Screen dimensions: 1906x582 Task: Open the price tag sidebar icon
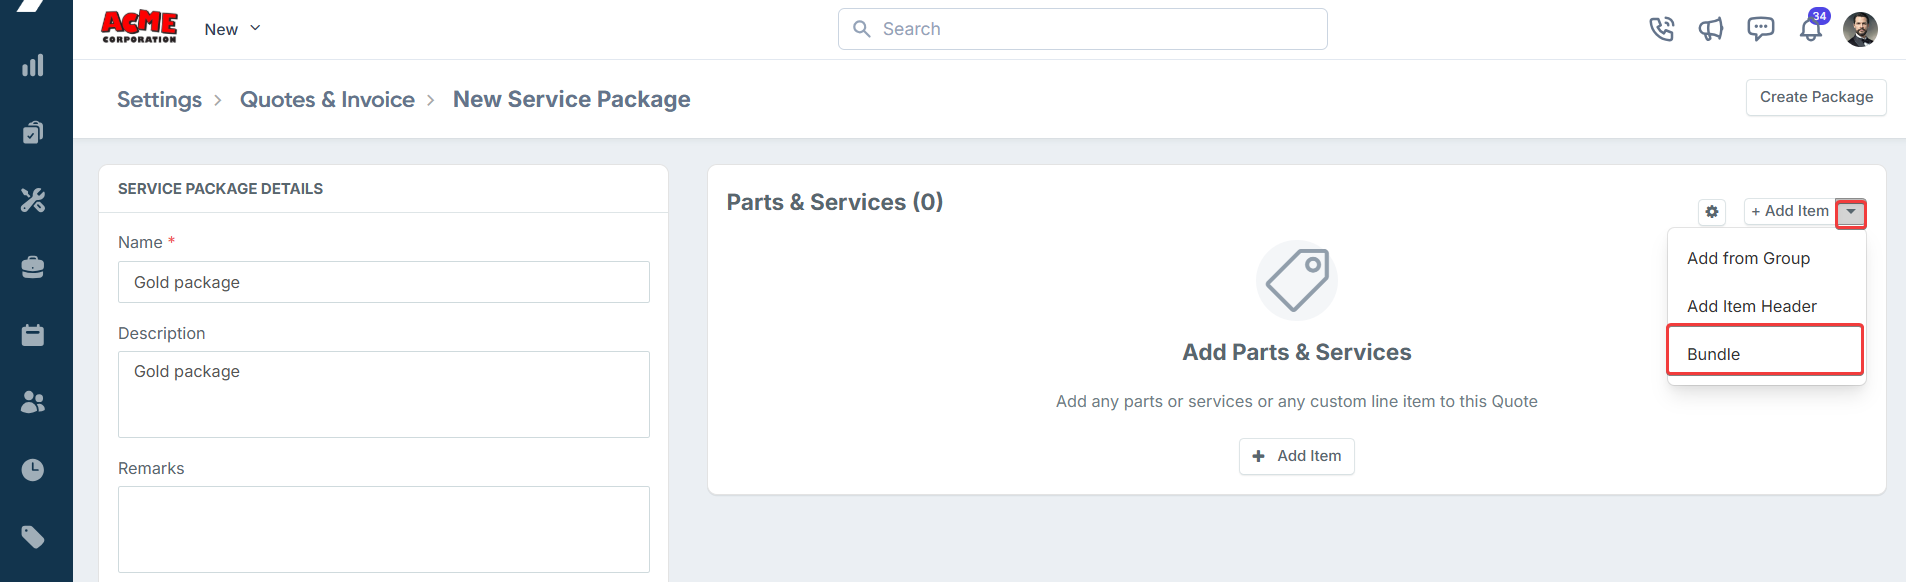pos(33,537)
